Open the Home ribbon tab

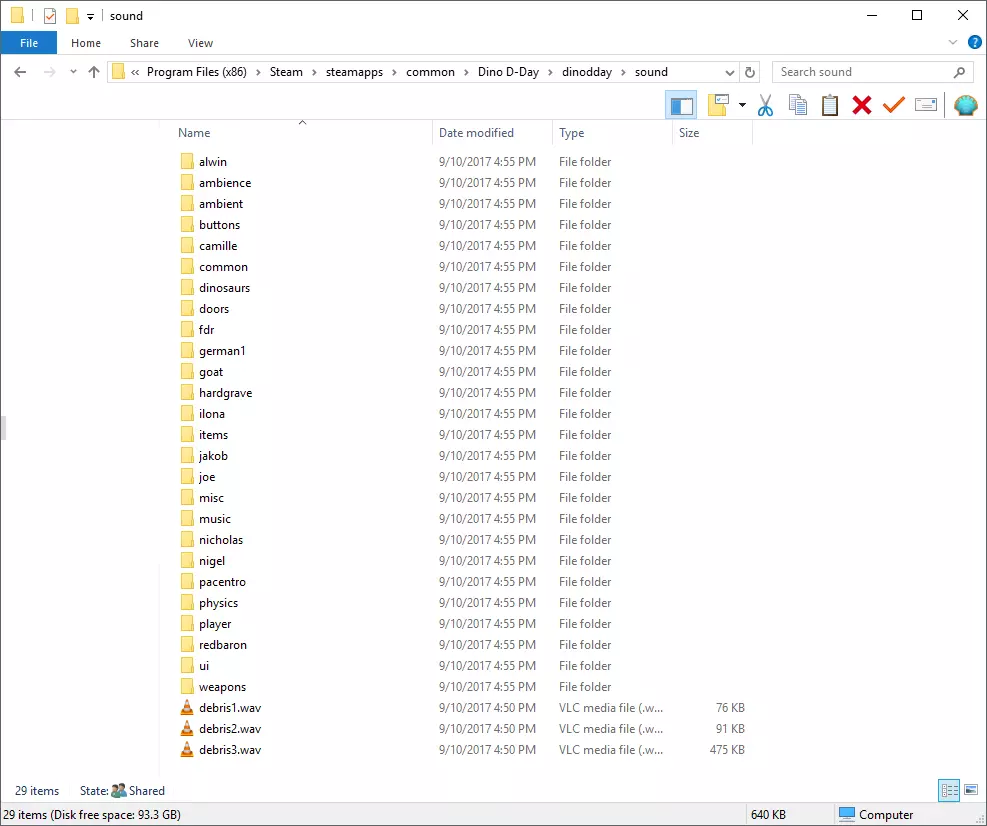click(86, 43)
